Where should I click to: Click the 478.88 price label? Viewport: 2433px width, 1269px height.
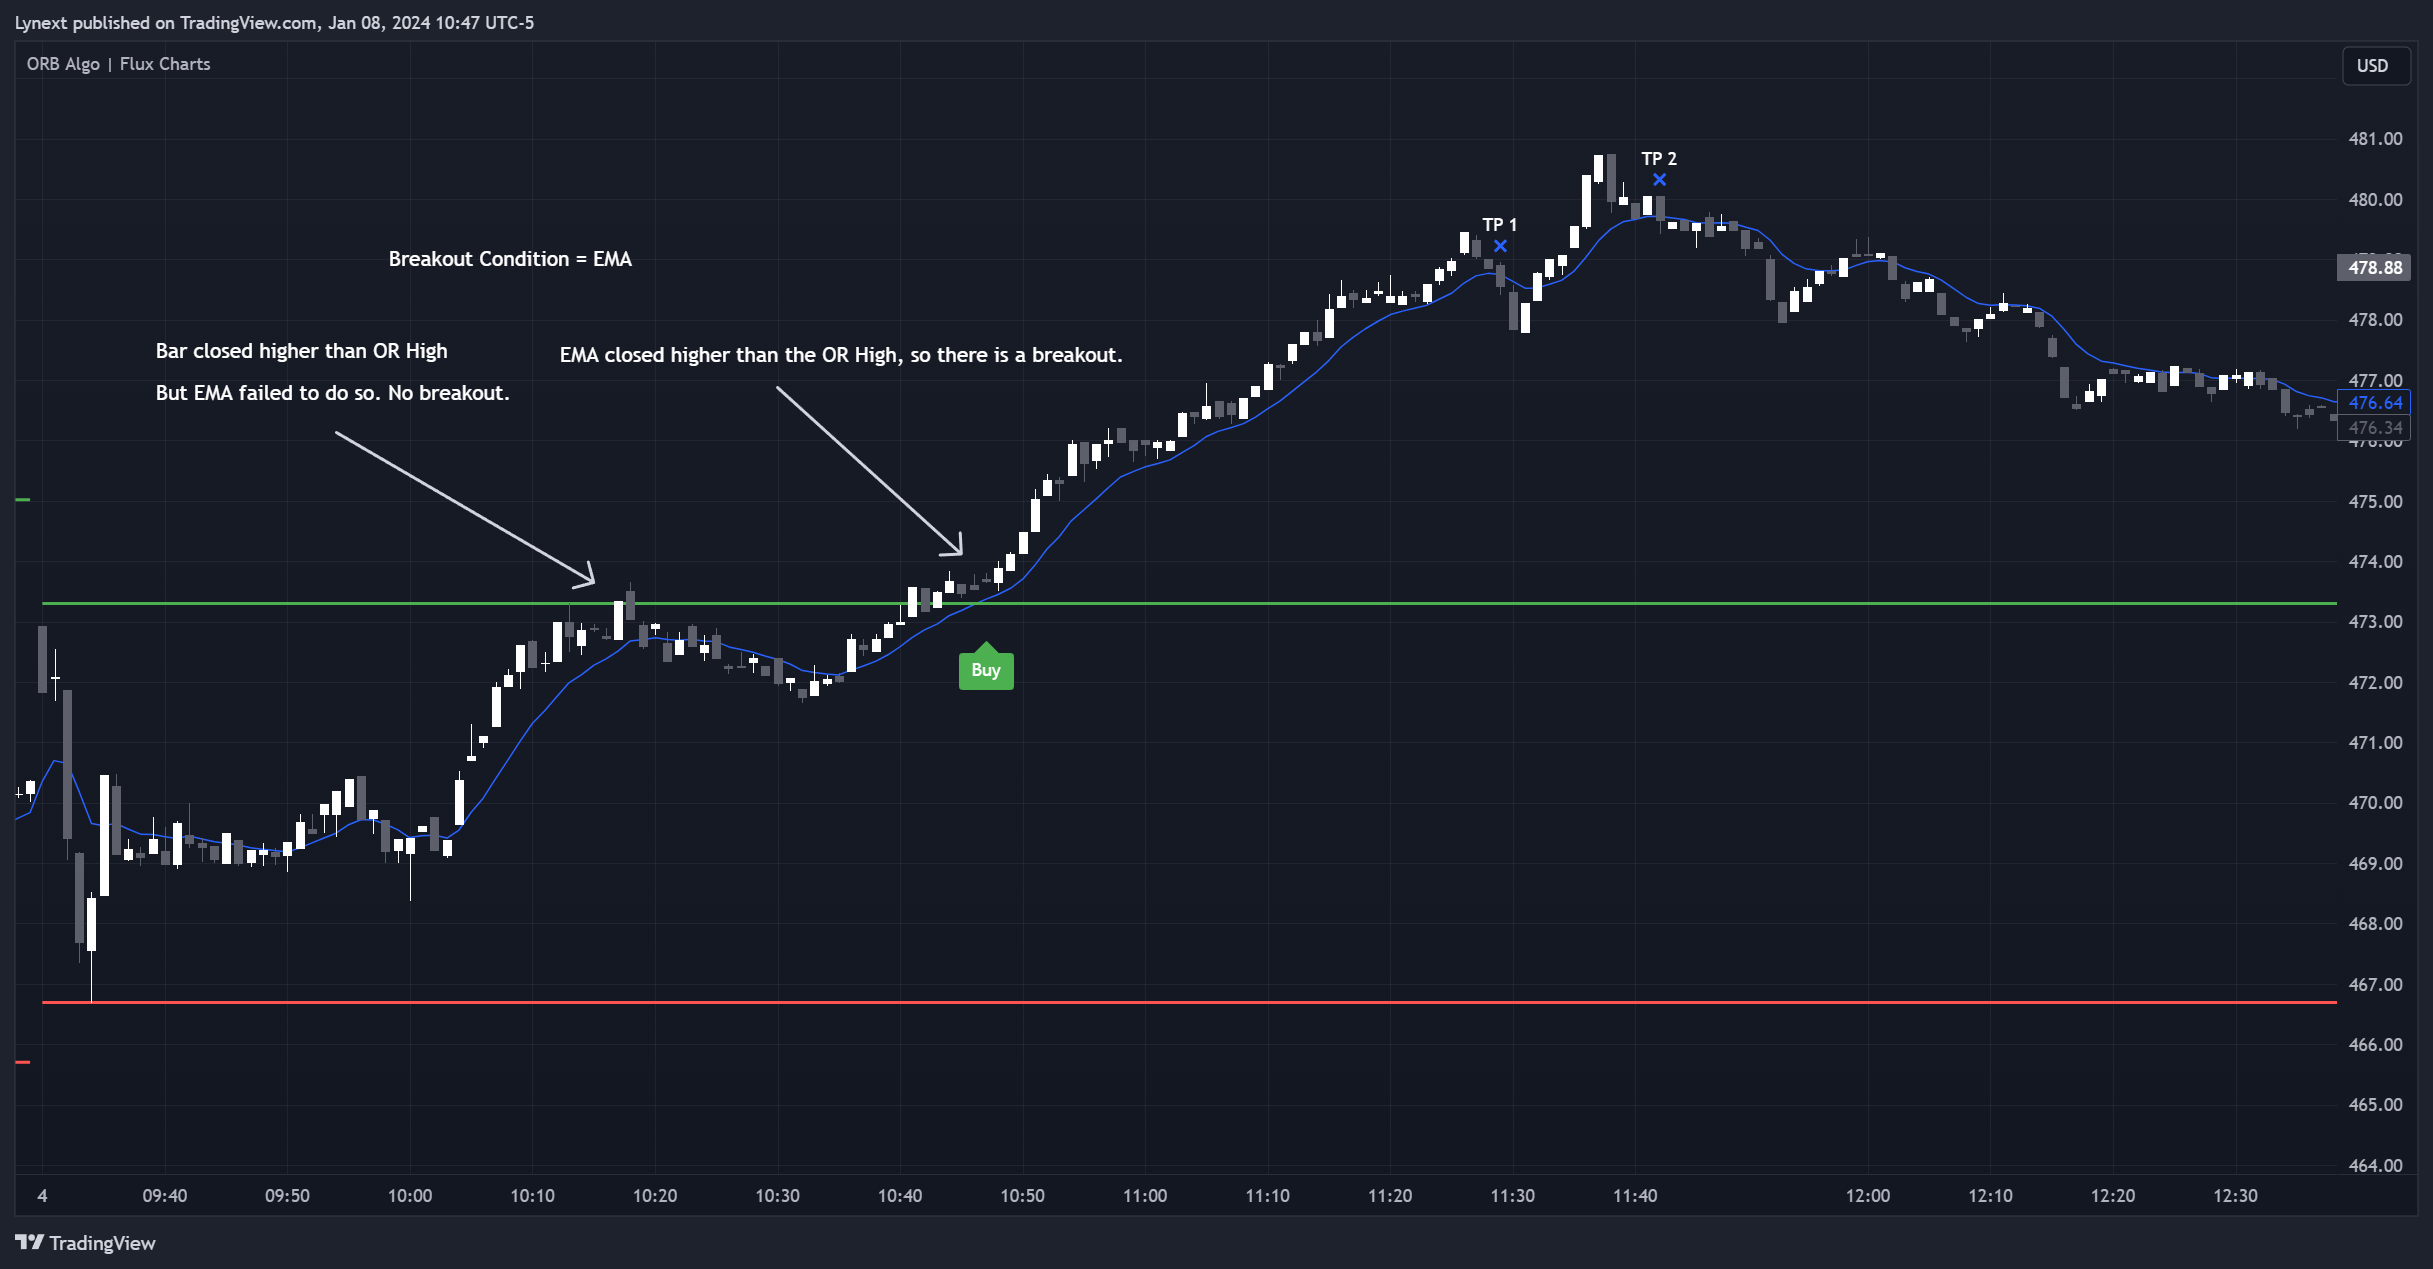pyautogui.click(x=2374, y=267)
